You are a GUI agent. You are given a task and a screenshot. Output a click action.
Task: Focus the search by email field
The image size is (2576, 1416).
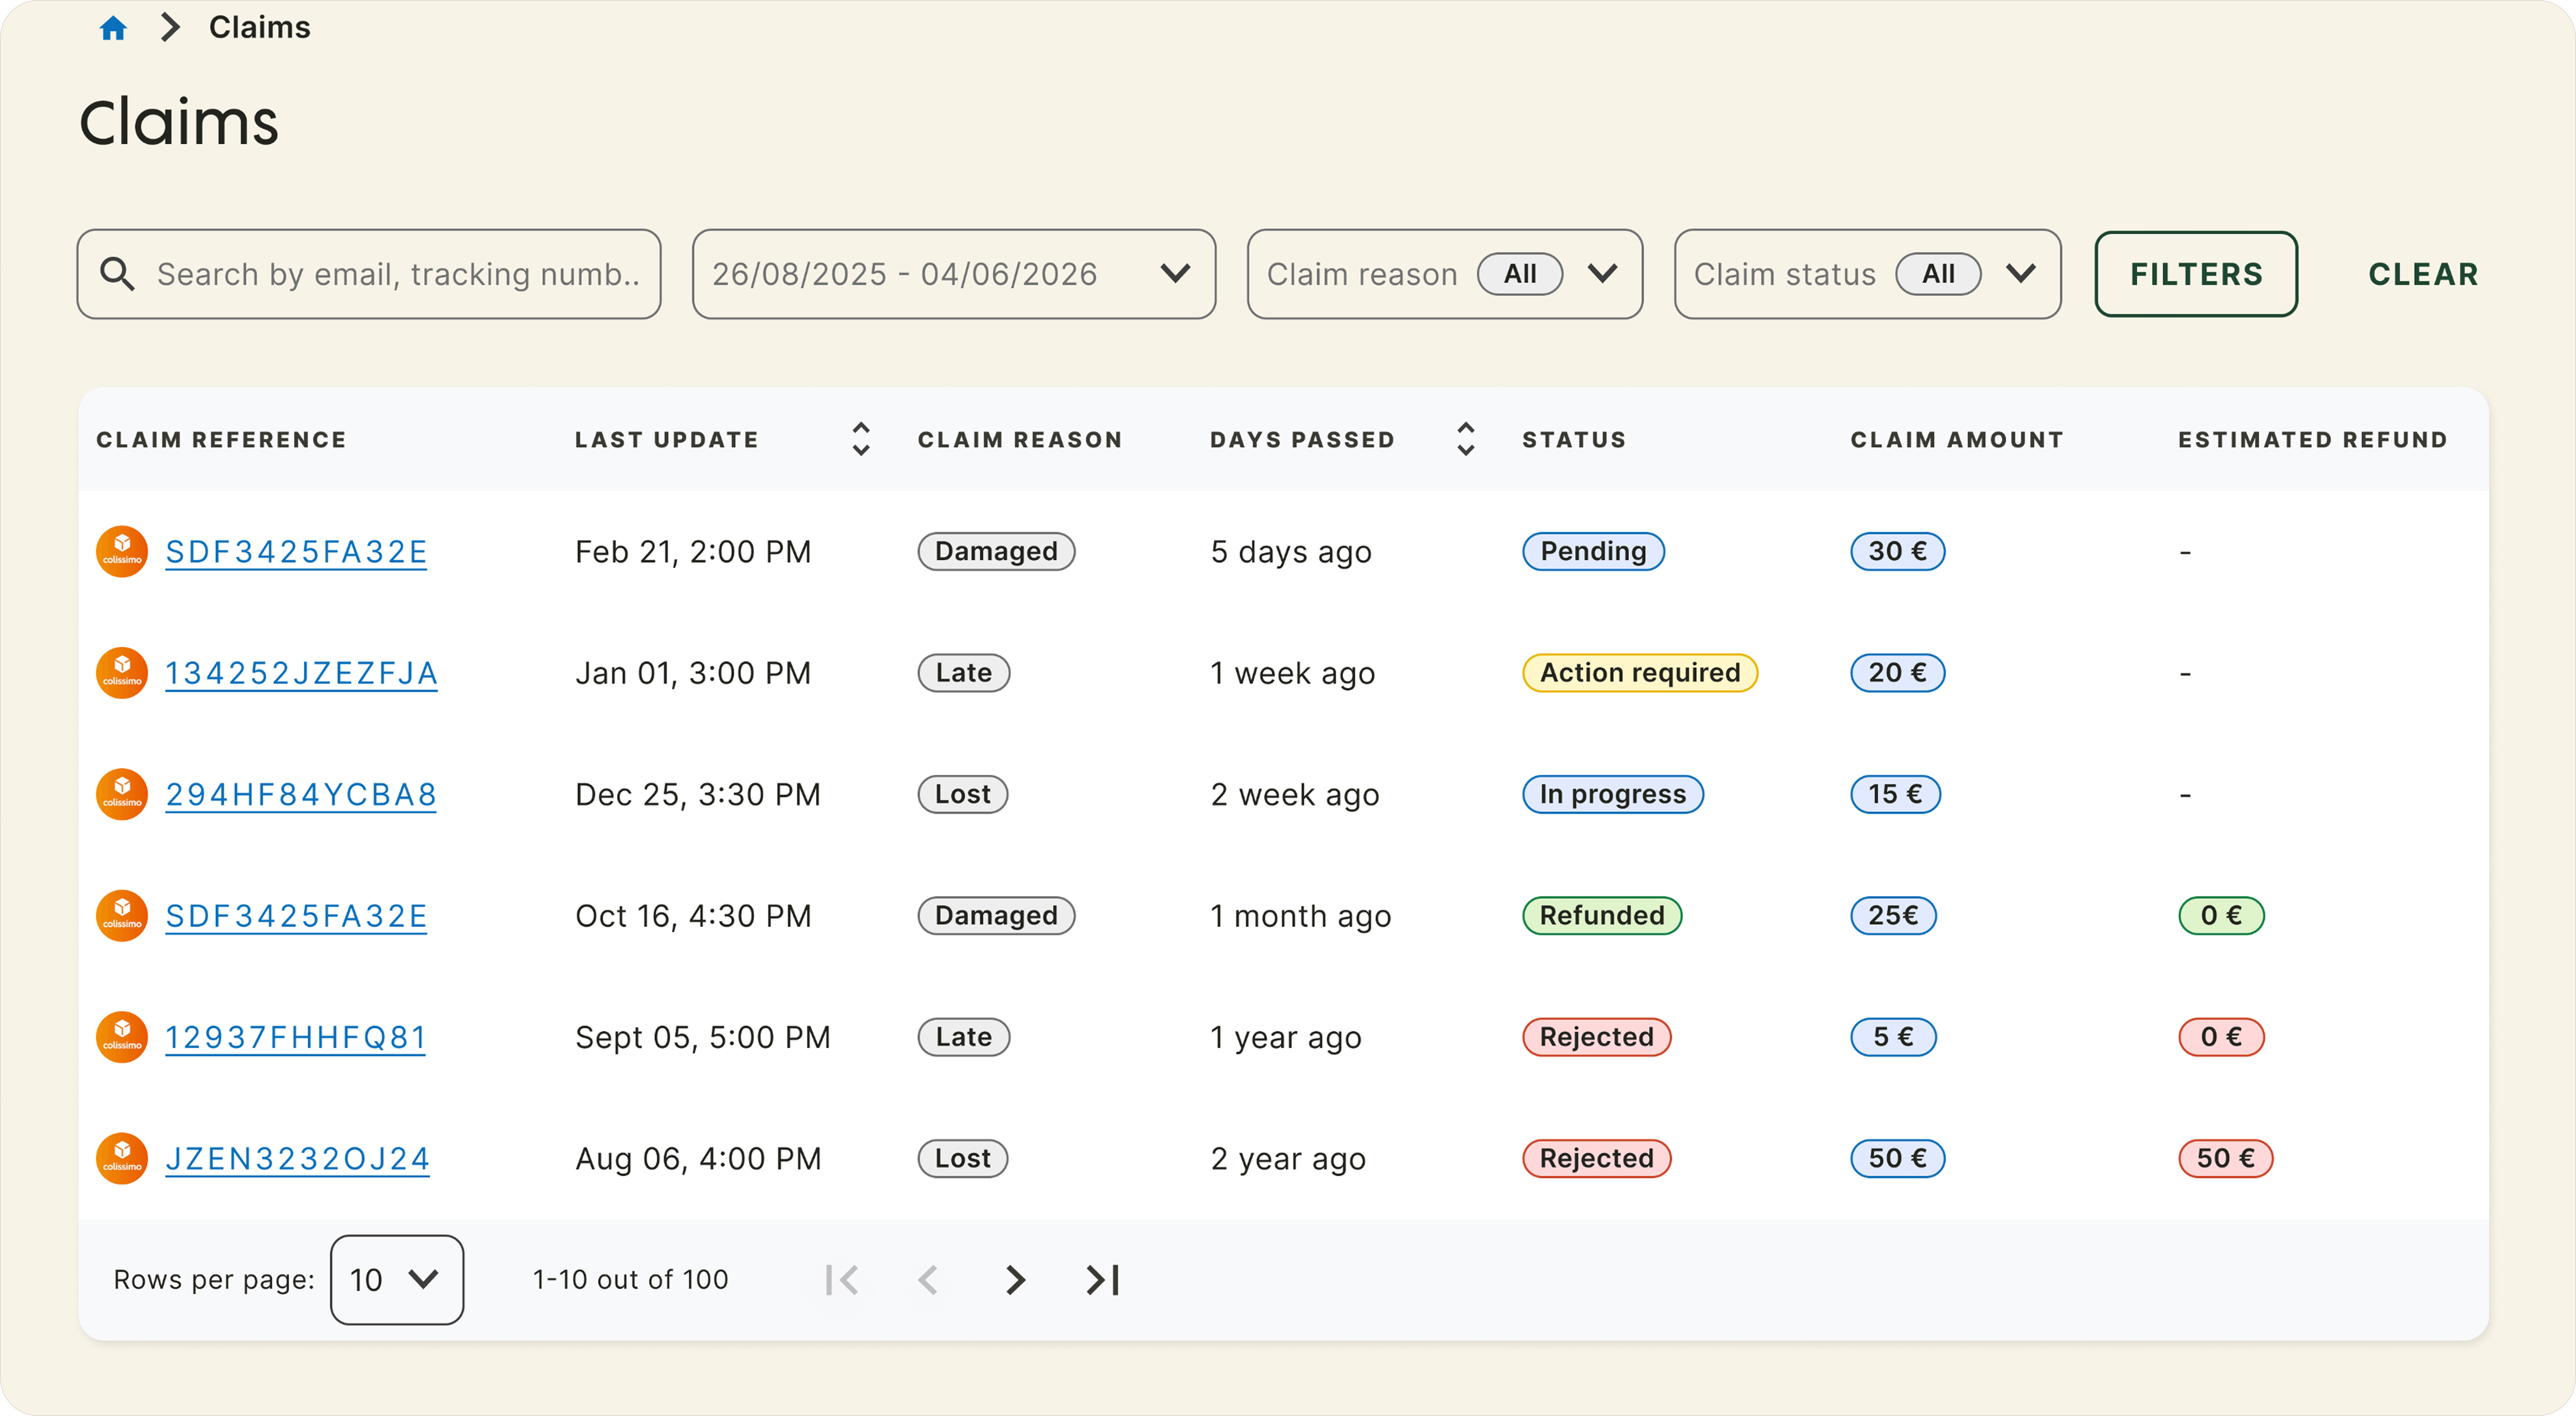pos(369,274)
